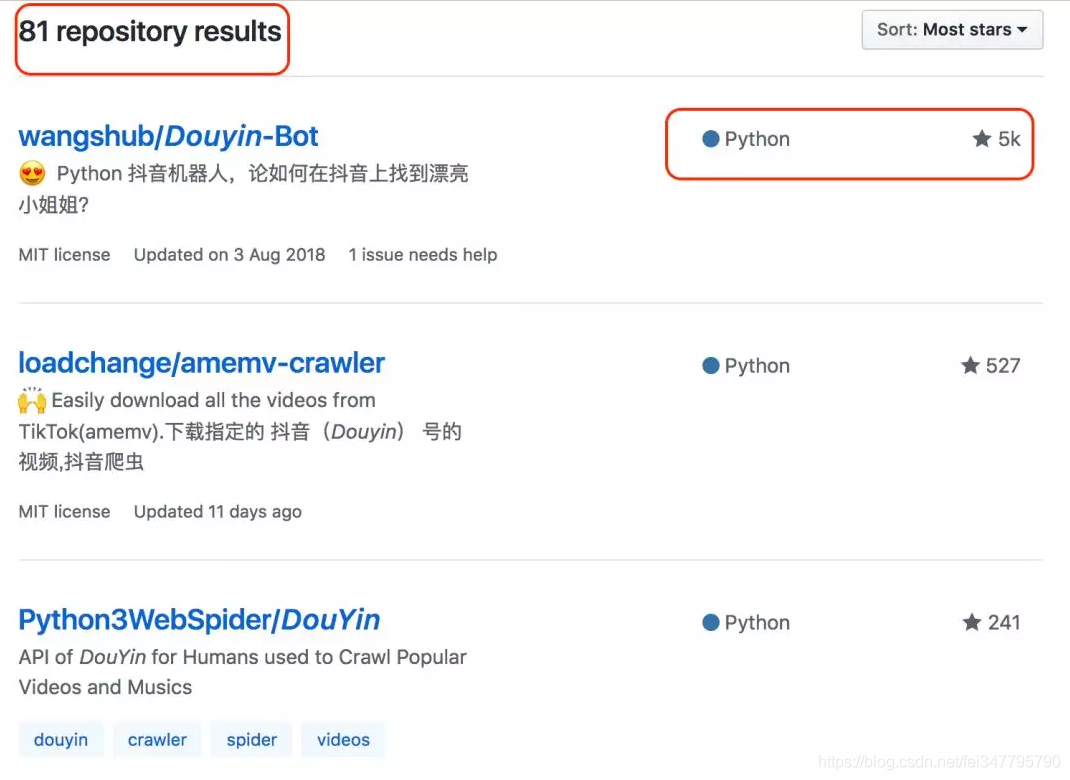Image resolution: width=1070 pixels, height=780 pixels.
Task: Open '1 issue needs help' link
Action: coord(422,255)
